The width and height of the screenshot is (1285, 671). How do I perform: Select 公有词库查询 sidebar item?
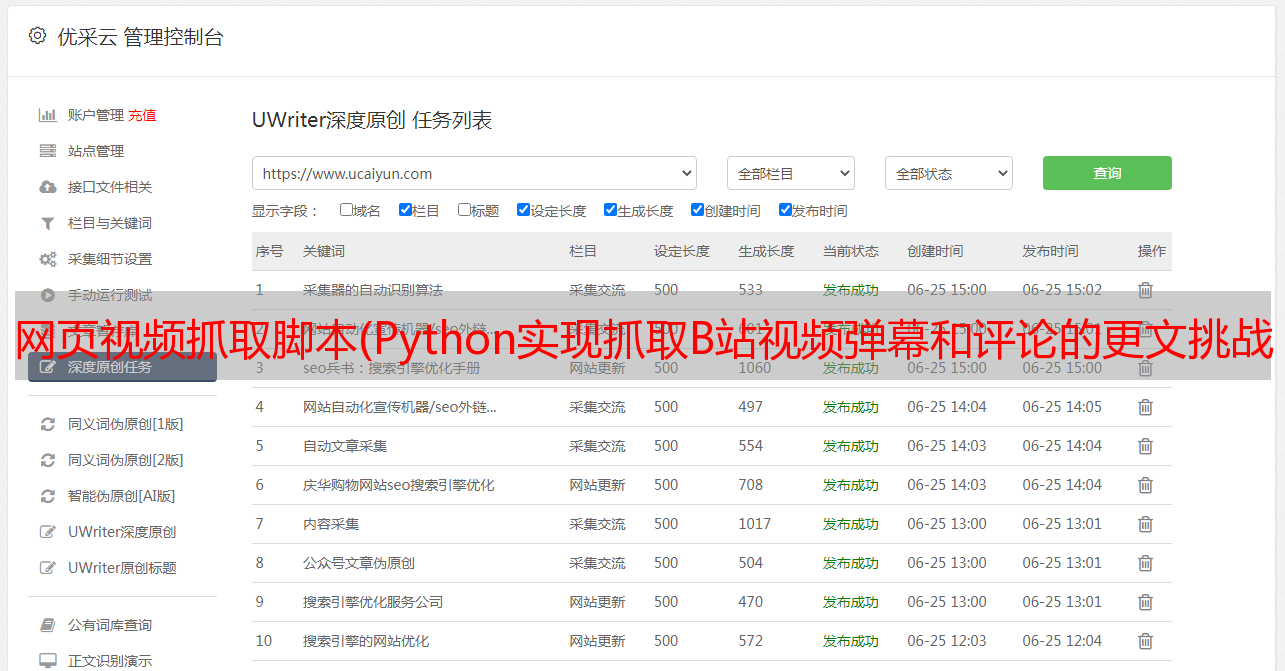pyautogui.click(x=110, y=625)
